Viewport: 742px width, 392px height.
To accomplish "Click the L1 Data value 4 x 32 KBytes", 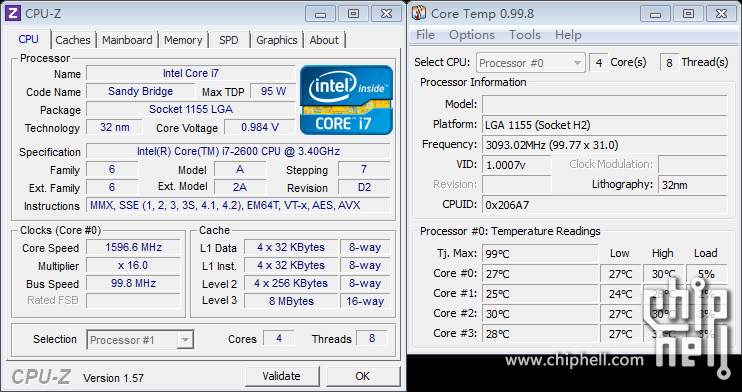I will 291,248.
